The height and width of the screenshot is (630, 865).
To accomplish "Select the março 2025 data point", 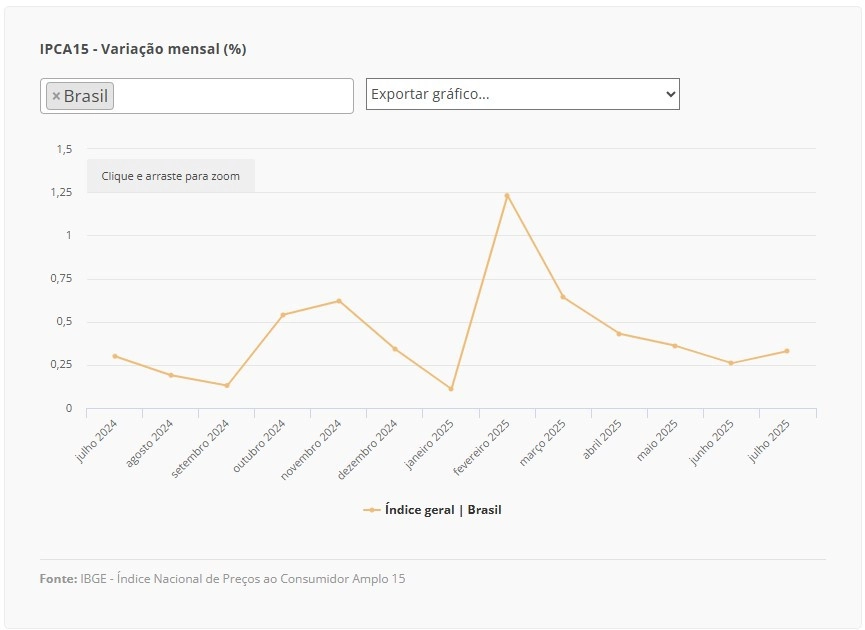I will (563, 297).
